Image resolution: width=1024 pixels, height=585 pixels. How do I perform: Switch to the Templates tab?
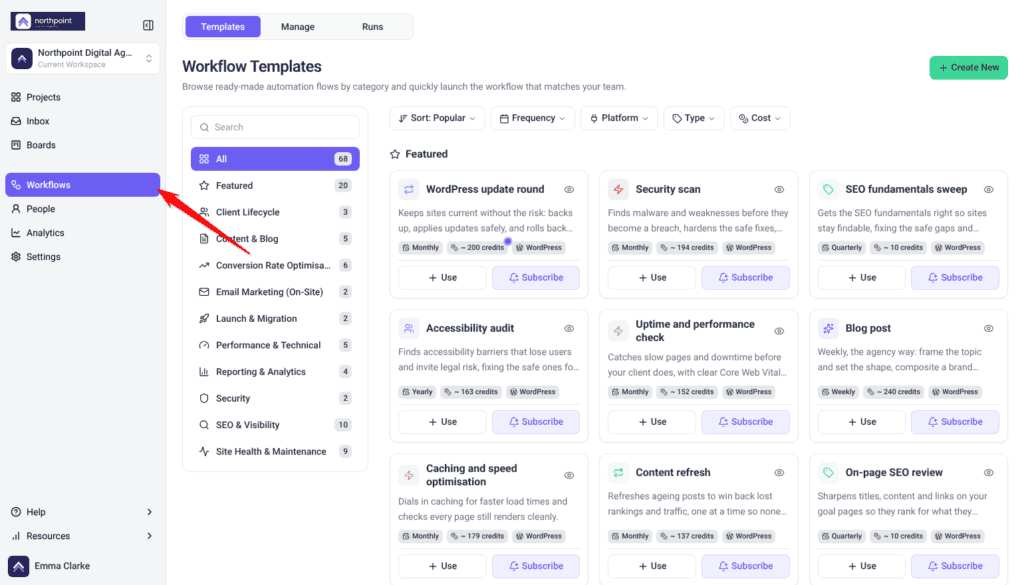(x=223, y=27)
